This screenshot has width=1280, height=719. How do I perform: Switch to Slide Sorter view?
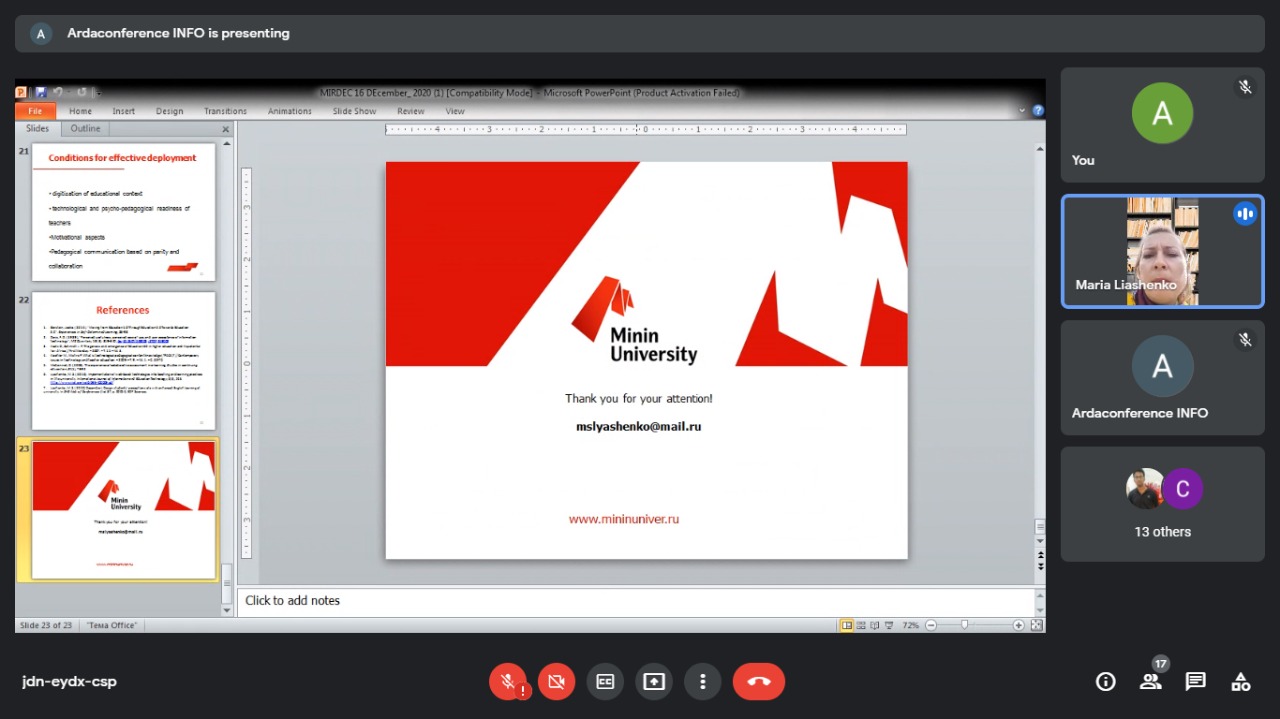coord(861,625)
